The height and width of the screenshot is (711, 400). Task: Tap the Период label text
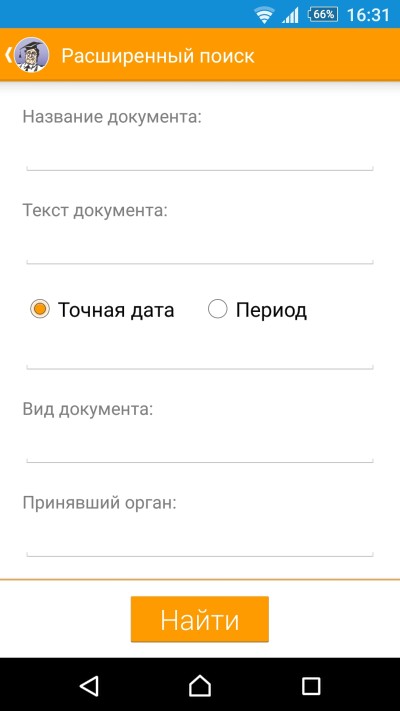271,311
